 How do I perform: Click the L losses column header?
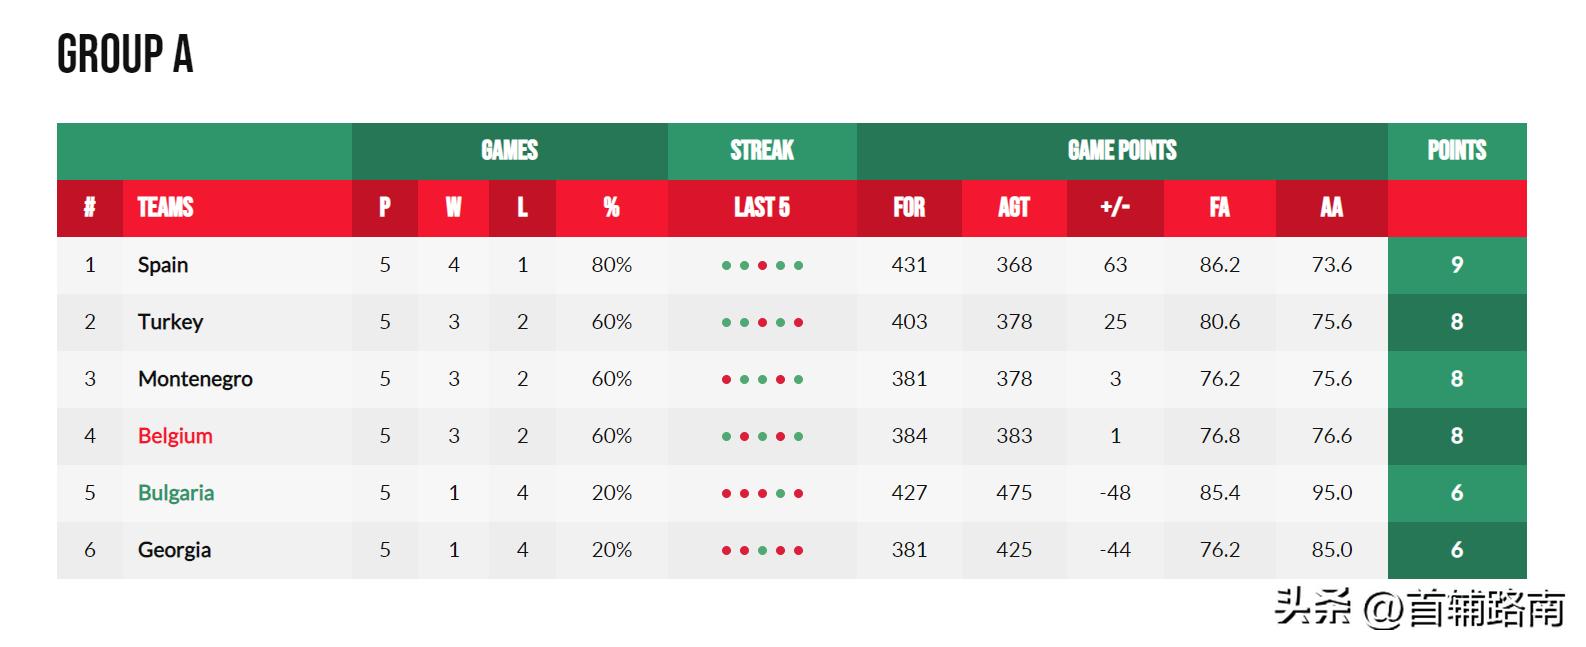tap(522, 208)
